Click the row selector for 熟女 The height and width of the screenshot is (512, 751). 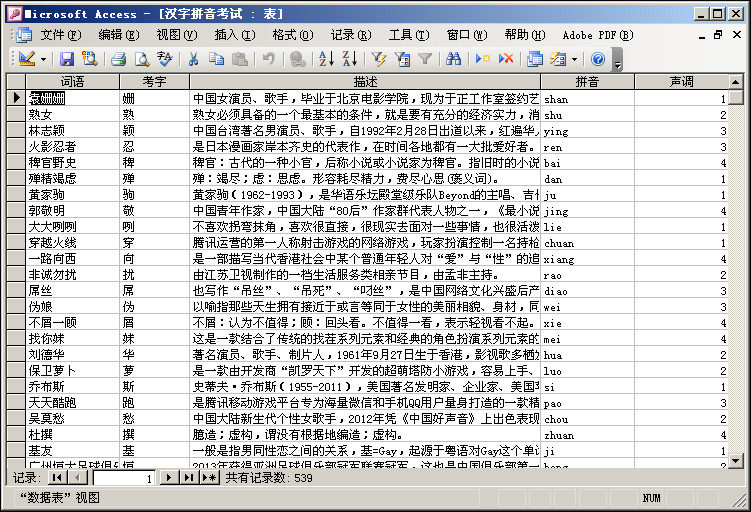(x=16, y=114)
